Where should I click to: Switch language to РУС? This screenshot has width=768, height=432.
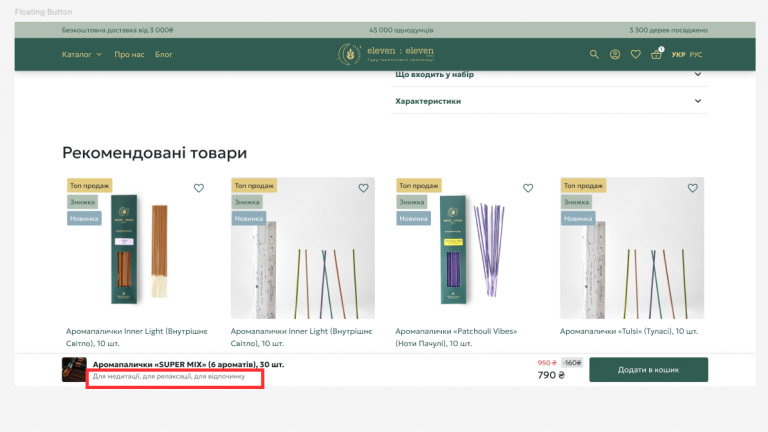click(696, 54)
